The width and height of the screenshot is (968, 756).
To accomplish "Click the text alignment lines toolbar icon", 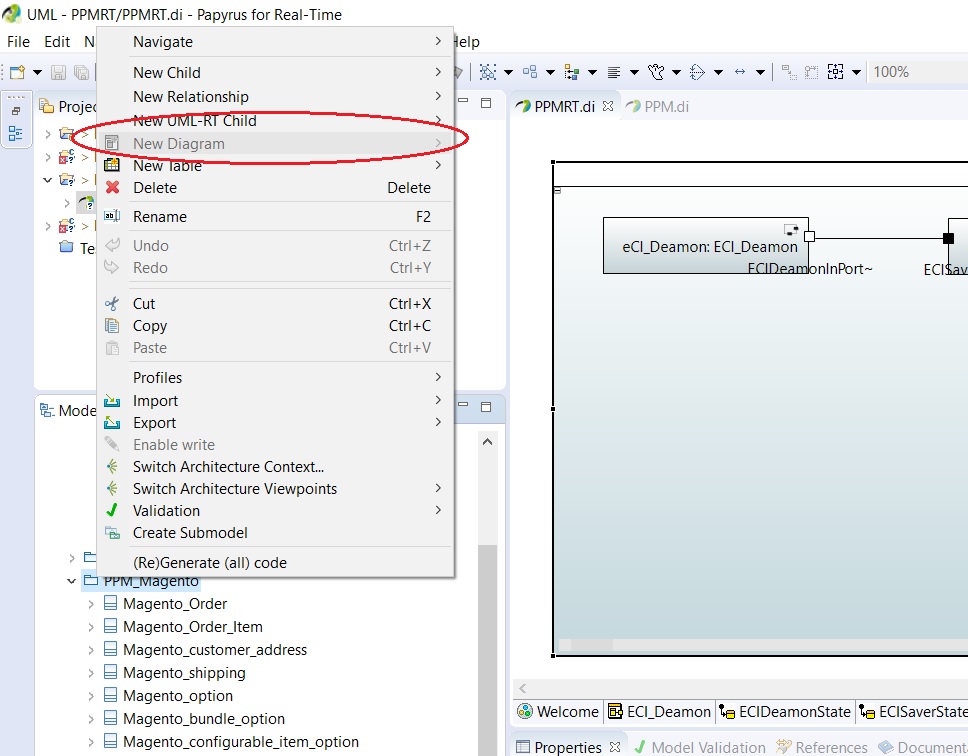I will tap(614, 72).
